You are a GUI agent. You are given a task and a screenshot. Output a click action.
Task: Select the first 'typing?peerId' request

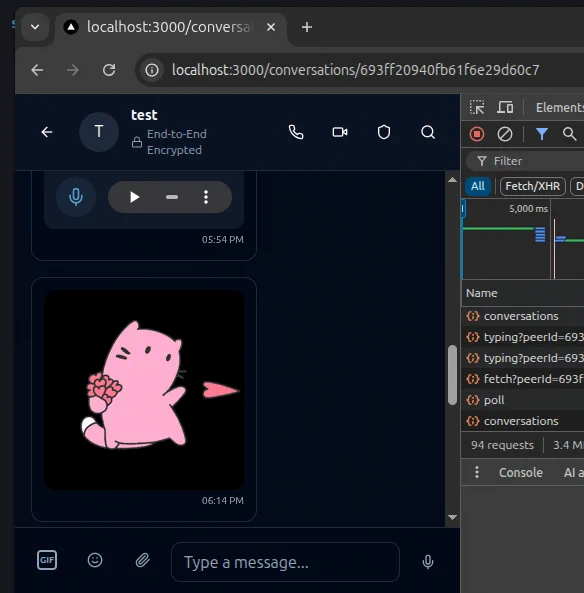tap(523, 337)
